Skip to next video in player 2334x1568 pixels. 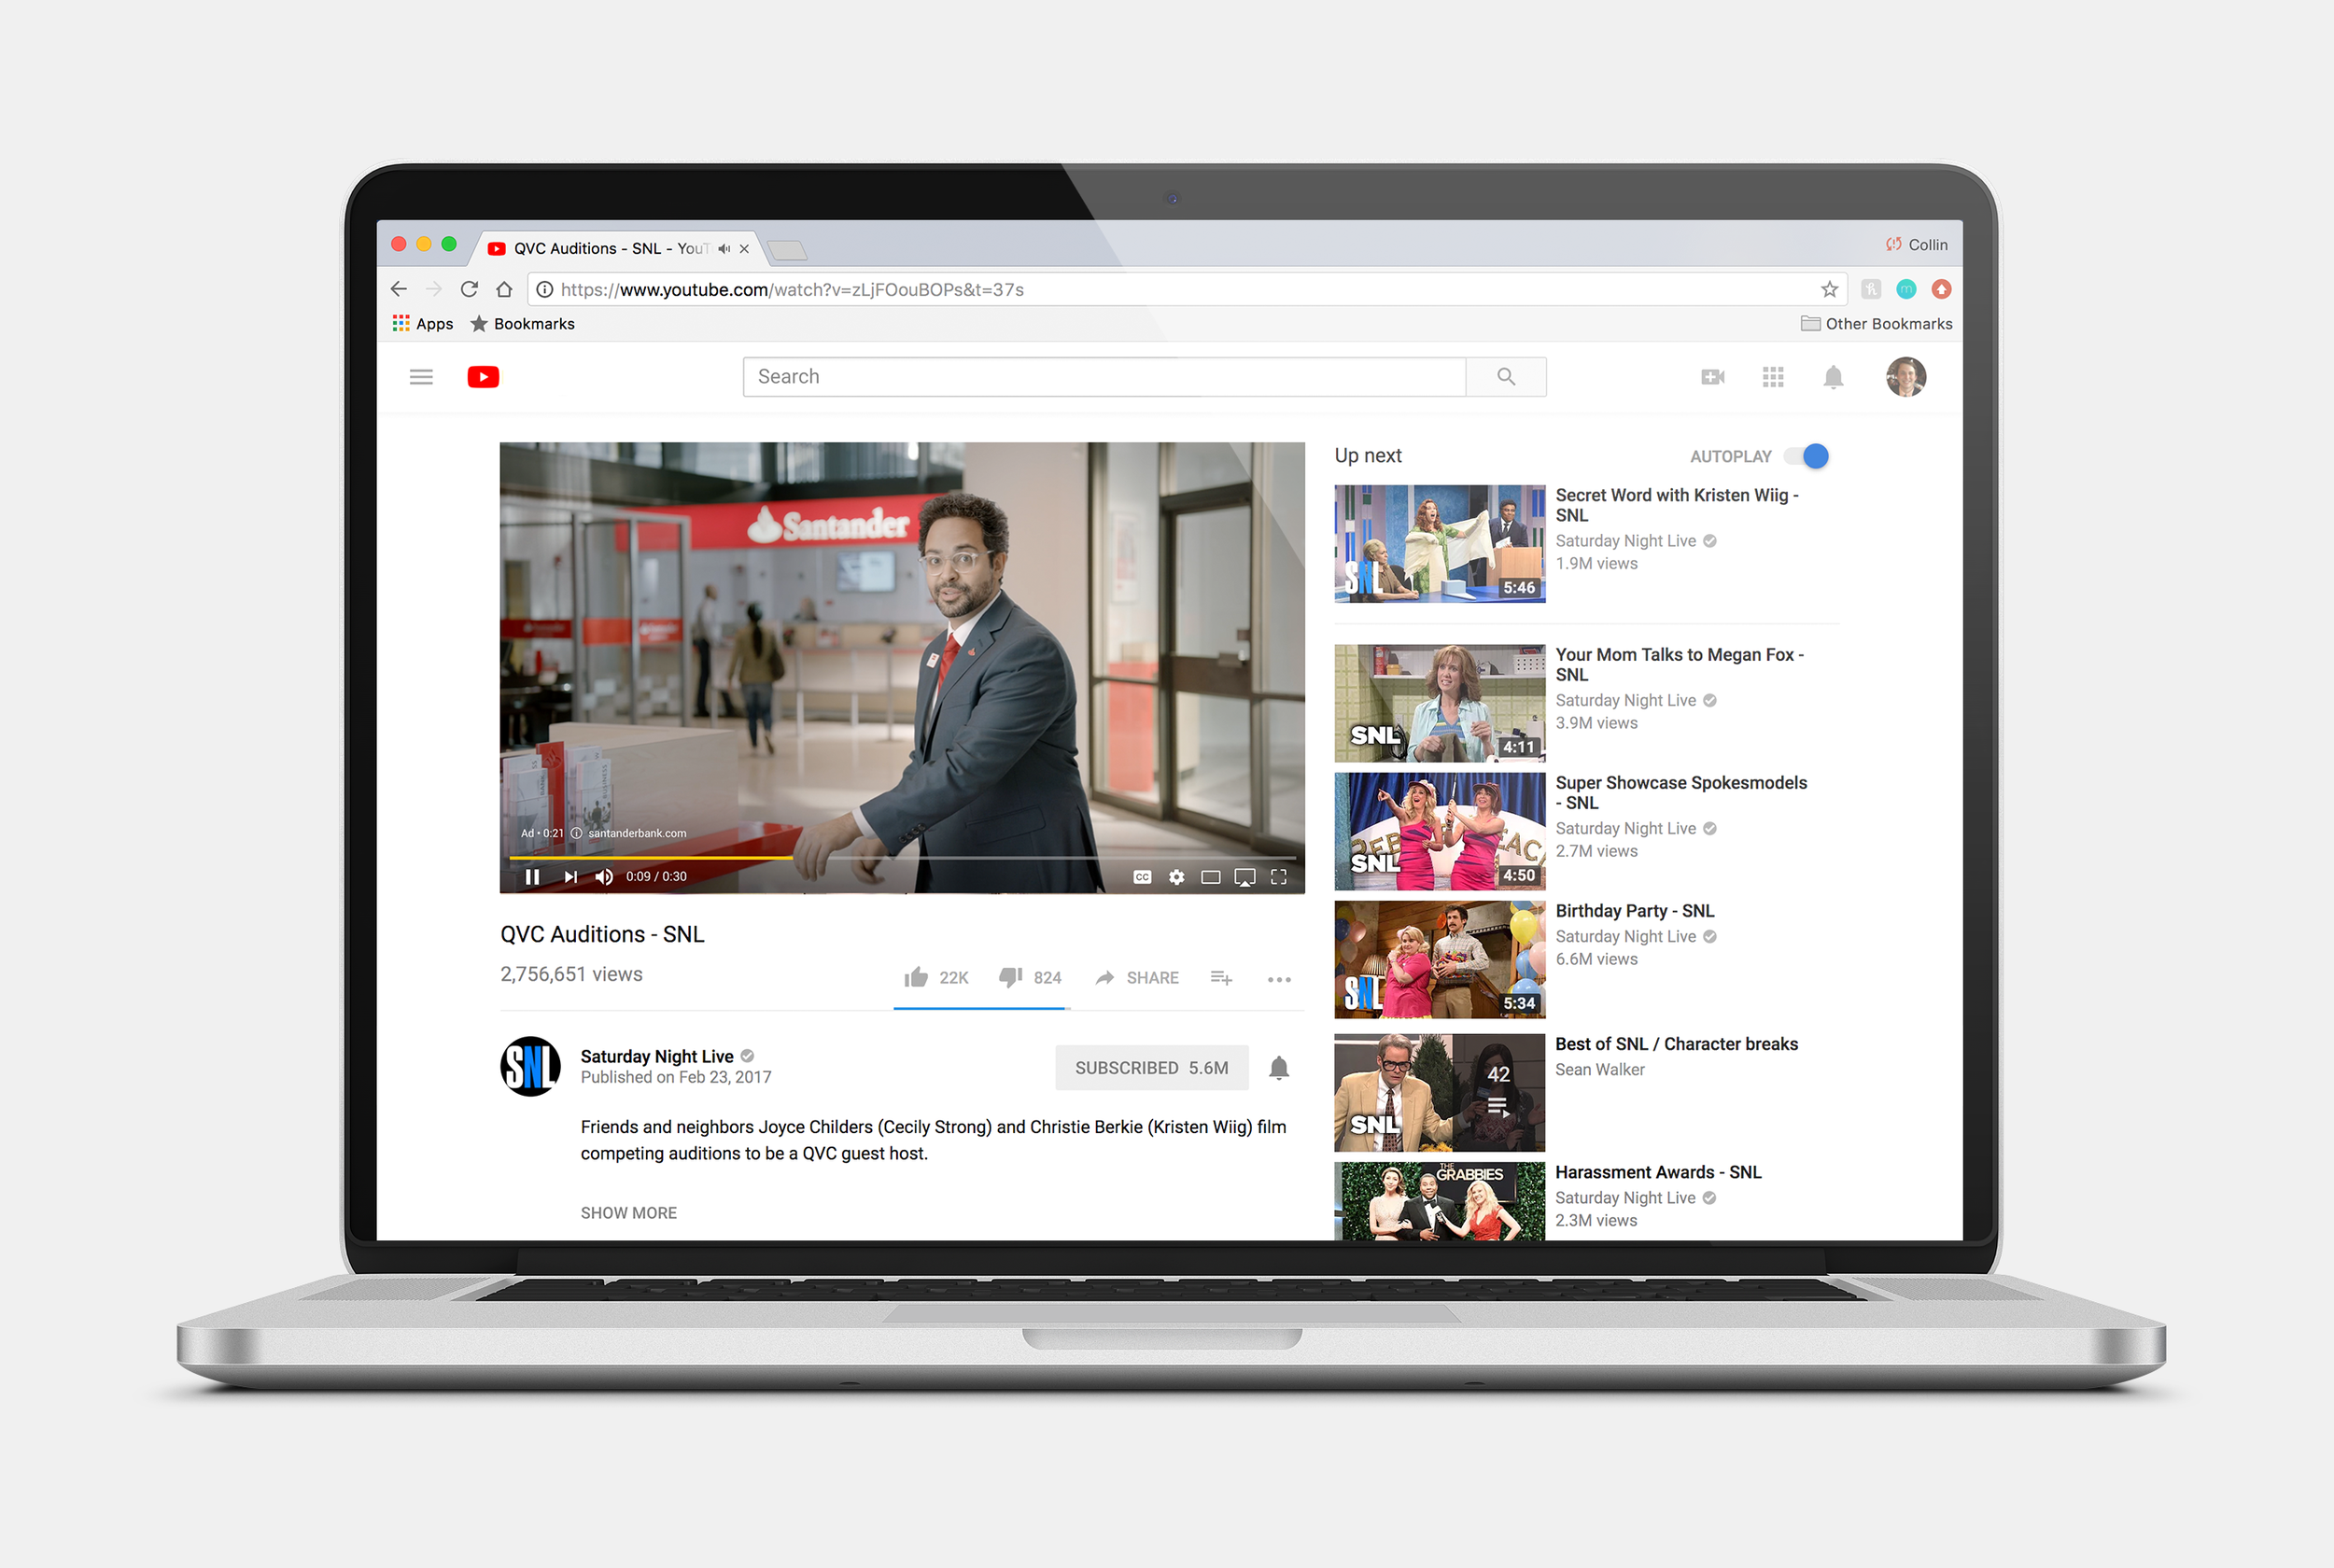click(570, 877)
